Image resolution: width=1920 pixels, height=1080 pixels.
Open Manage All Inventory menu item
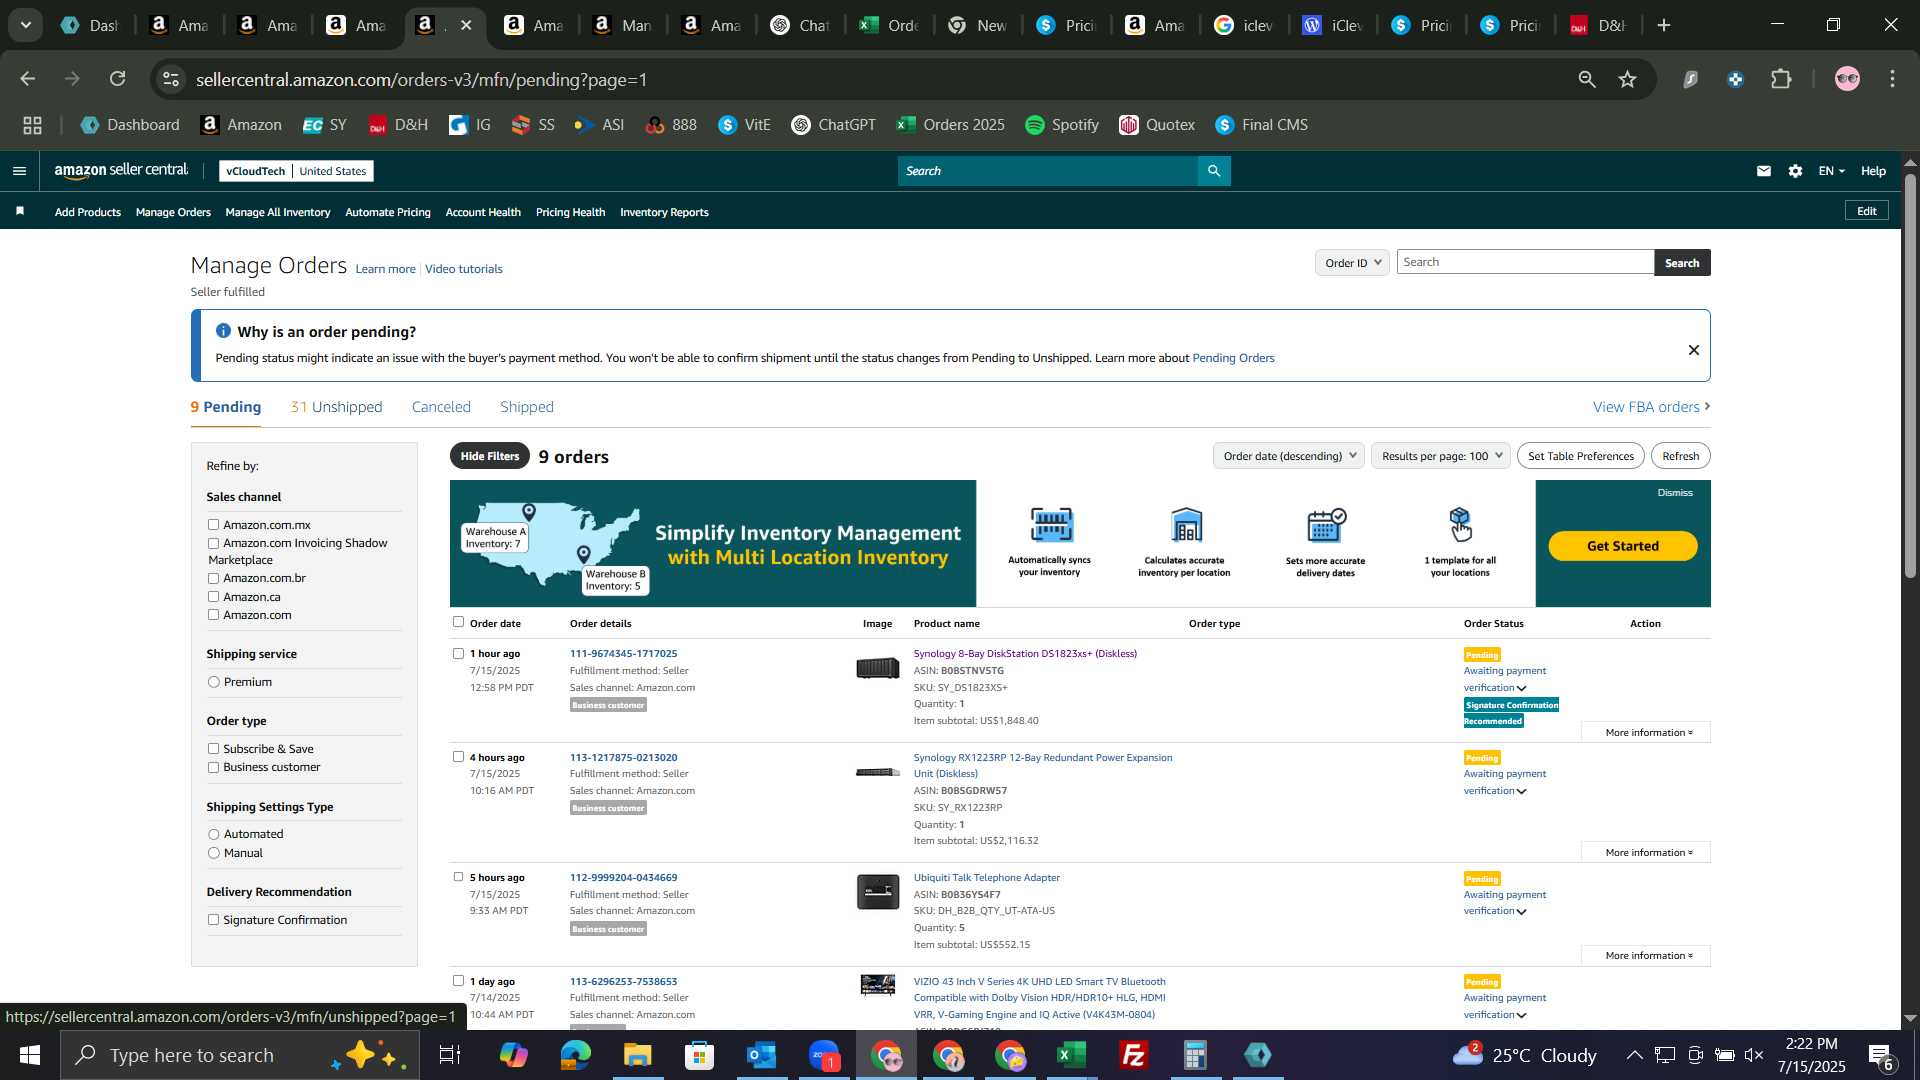278,212
